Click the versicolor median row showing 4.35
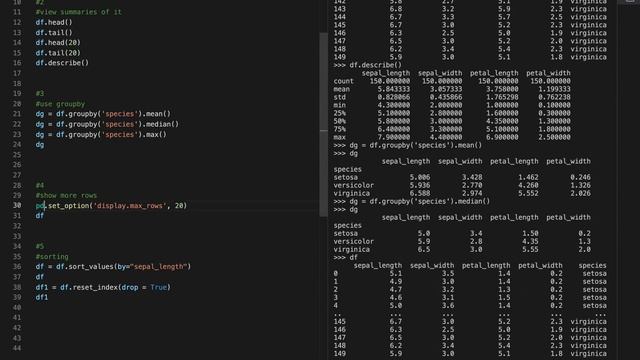This screenshot has height=360, width=640. click(x=462, y=241)
